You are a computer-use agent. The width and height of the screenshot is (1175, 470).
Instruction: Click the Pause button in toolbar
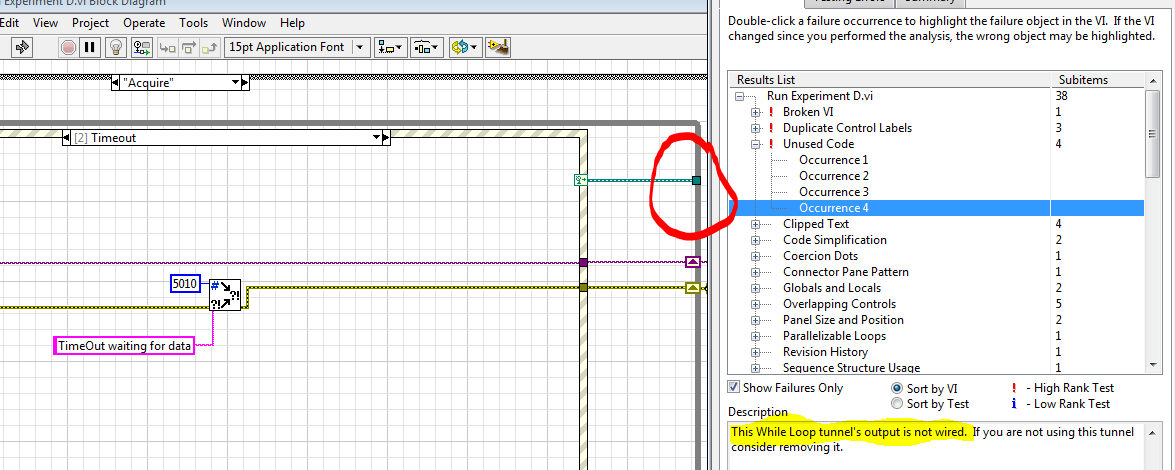click(x=90, y=46)
